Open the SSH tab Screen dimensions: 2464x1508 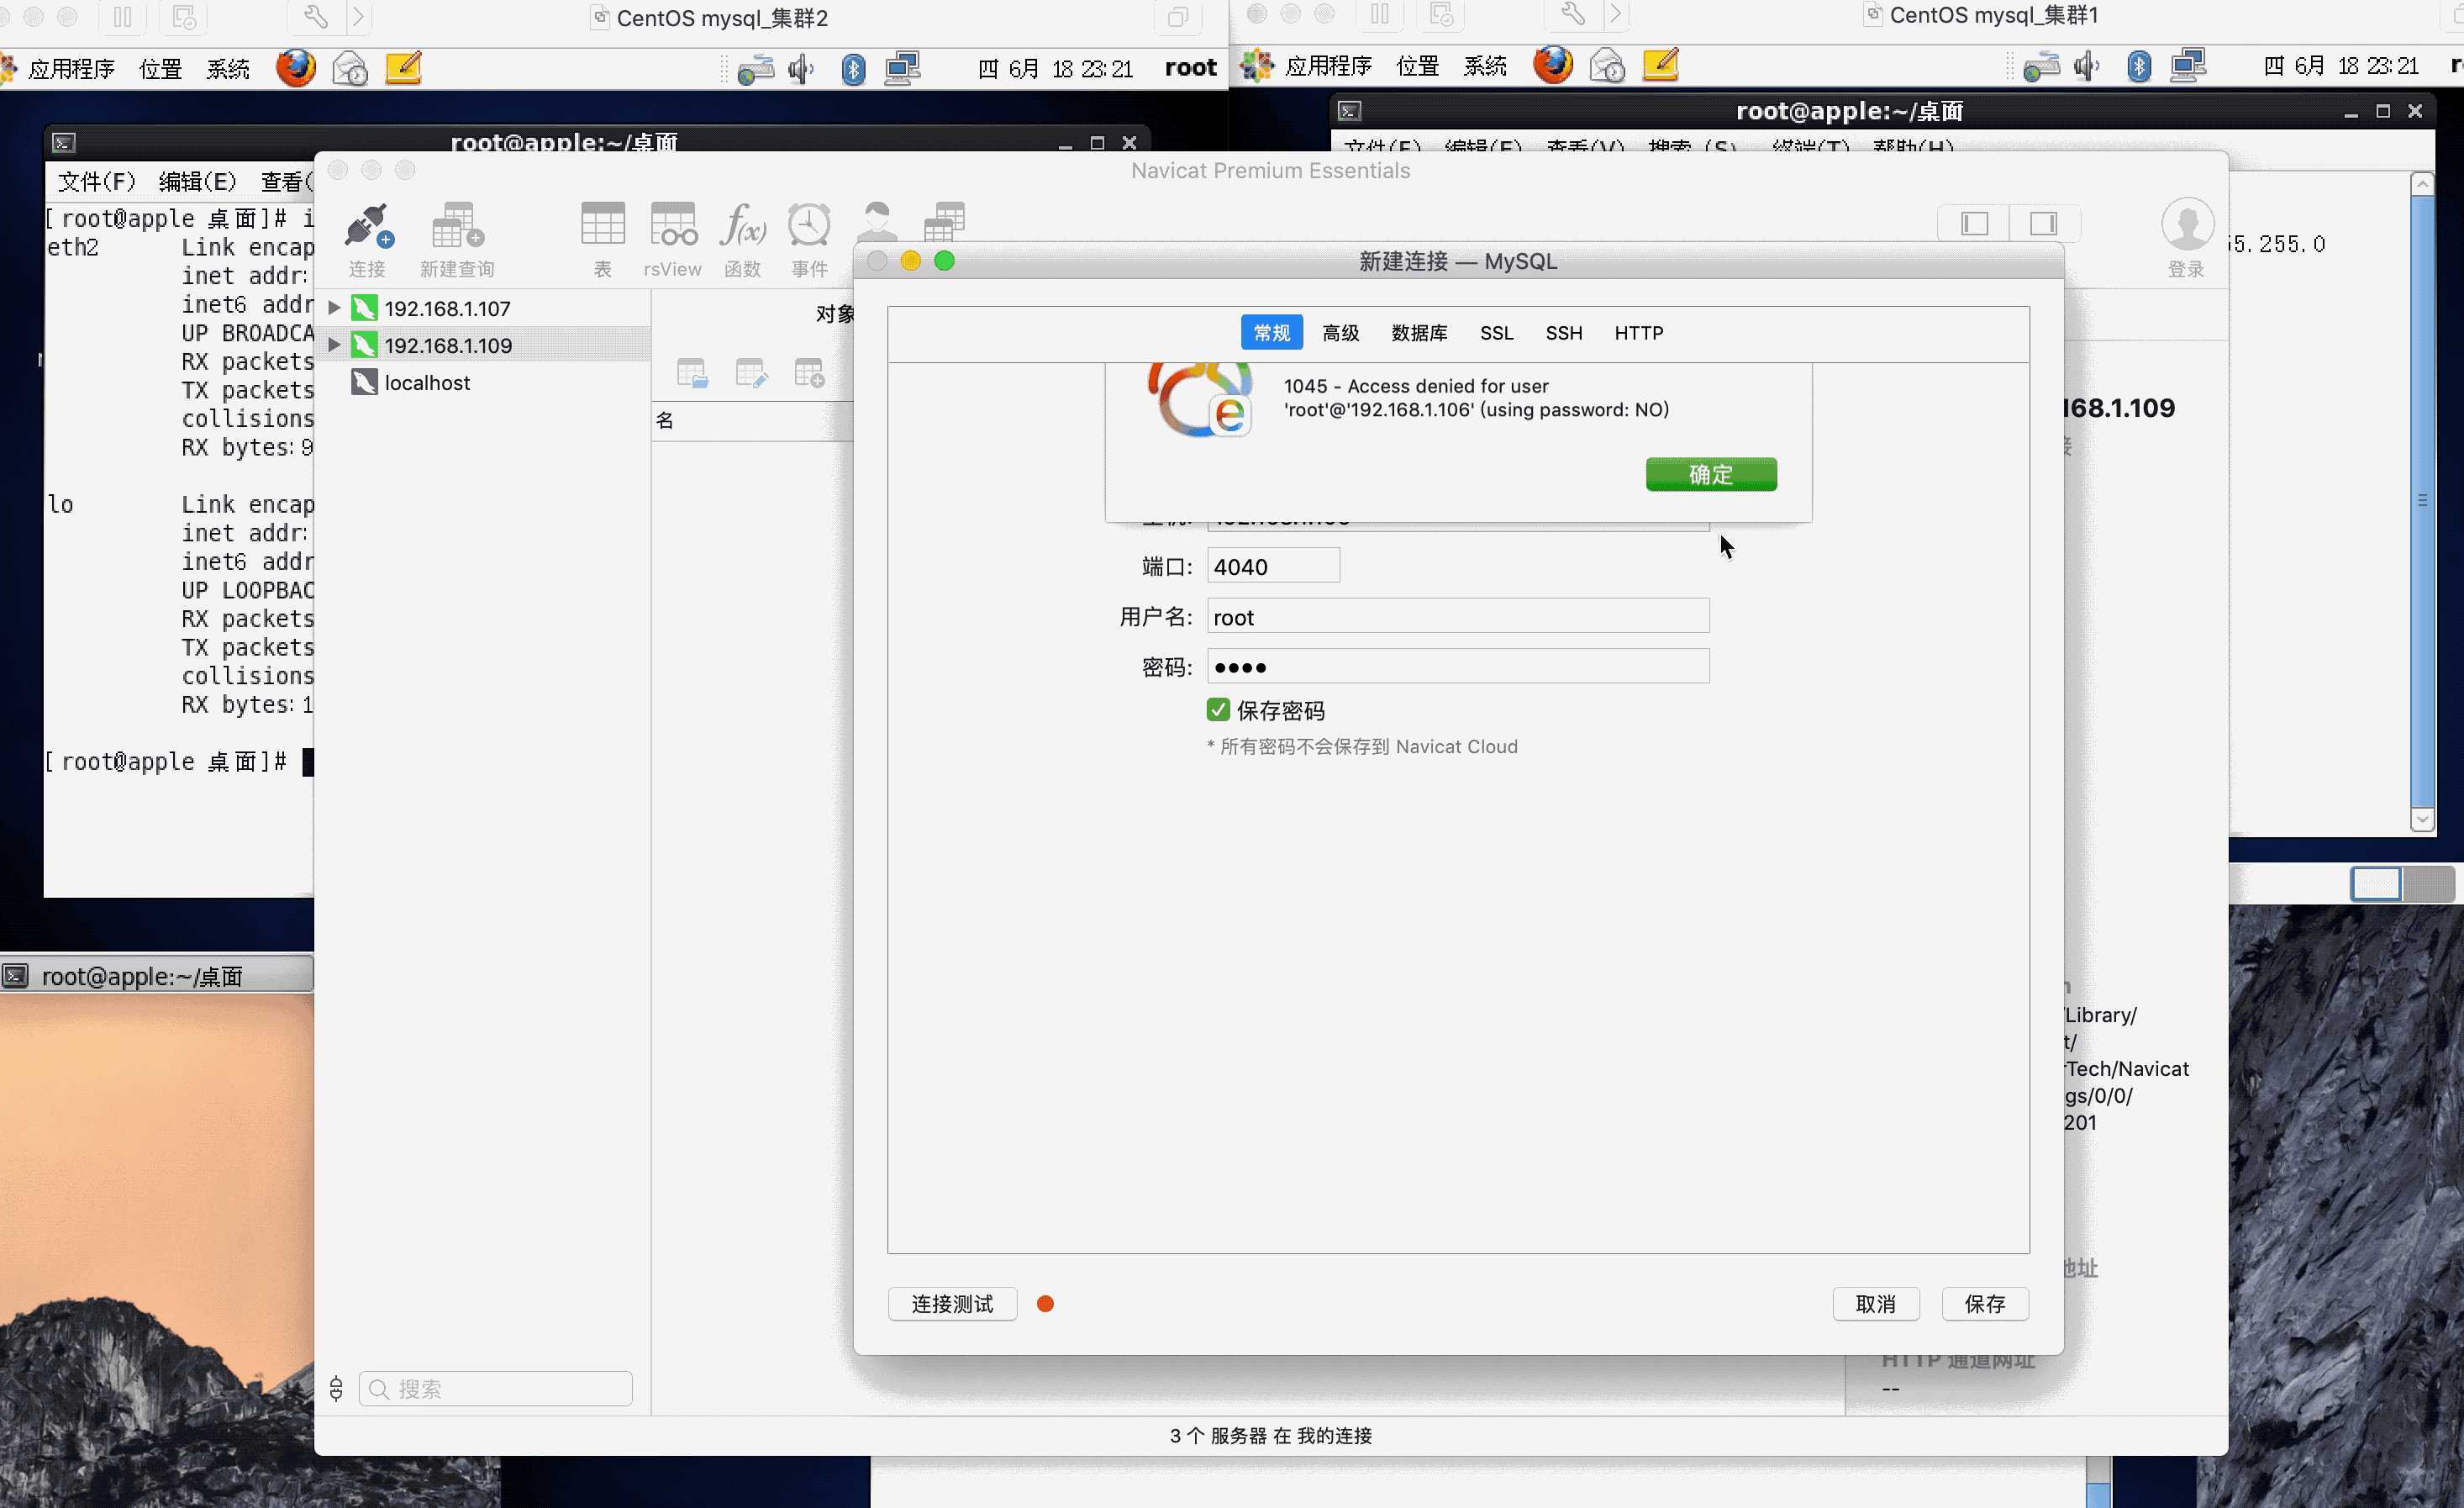[x=1564, y=333]
